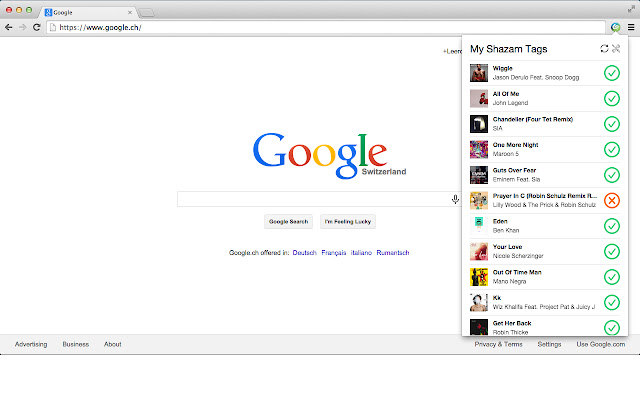Close the Google tab
Image resolution: width=640 pixels, height=400 pixels.
[130, 13]
